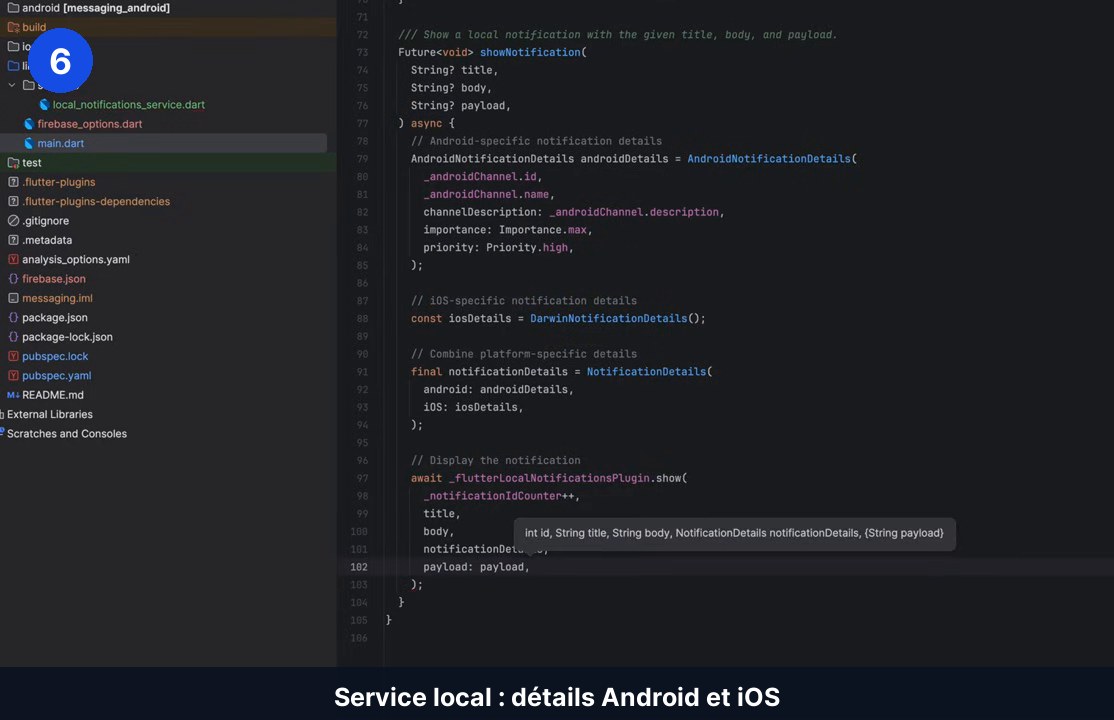Click the test folder icon
1114x720 pixels.
point(13,163)
